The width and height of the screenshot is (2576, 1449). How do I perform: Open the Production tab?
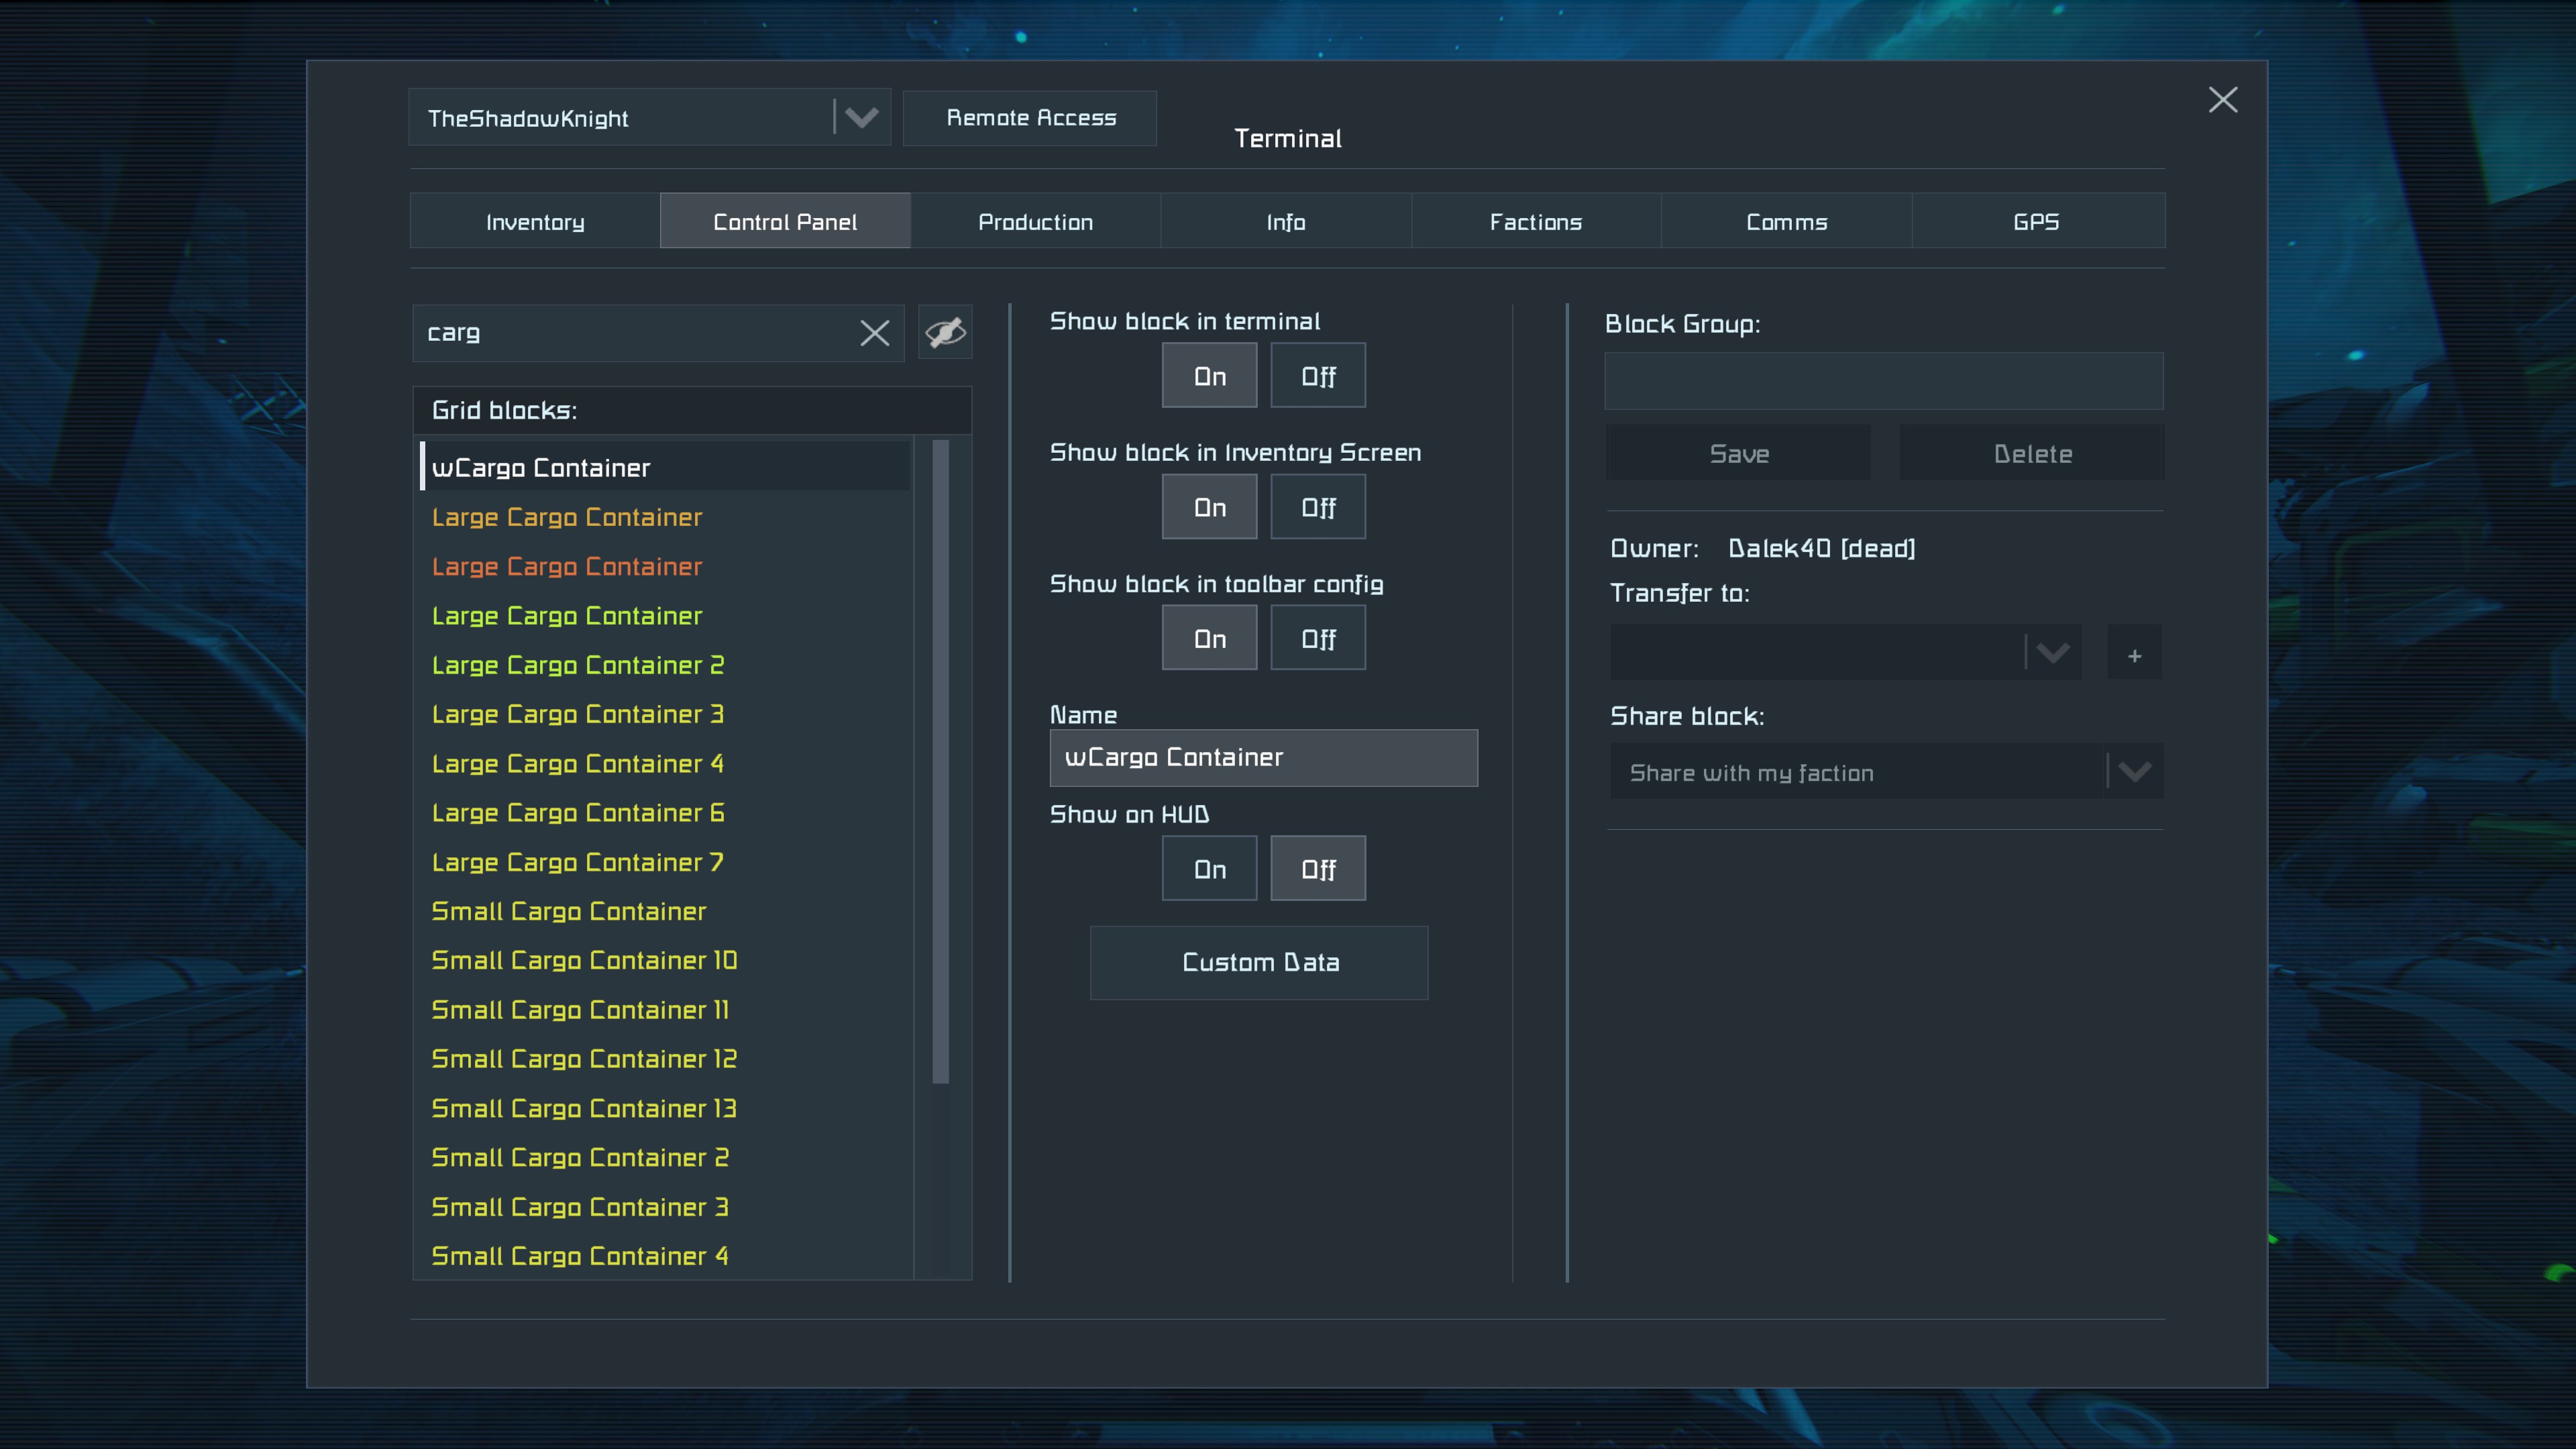coord(1035,222)
